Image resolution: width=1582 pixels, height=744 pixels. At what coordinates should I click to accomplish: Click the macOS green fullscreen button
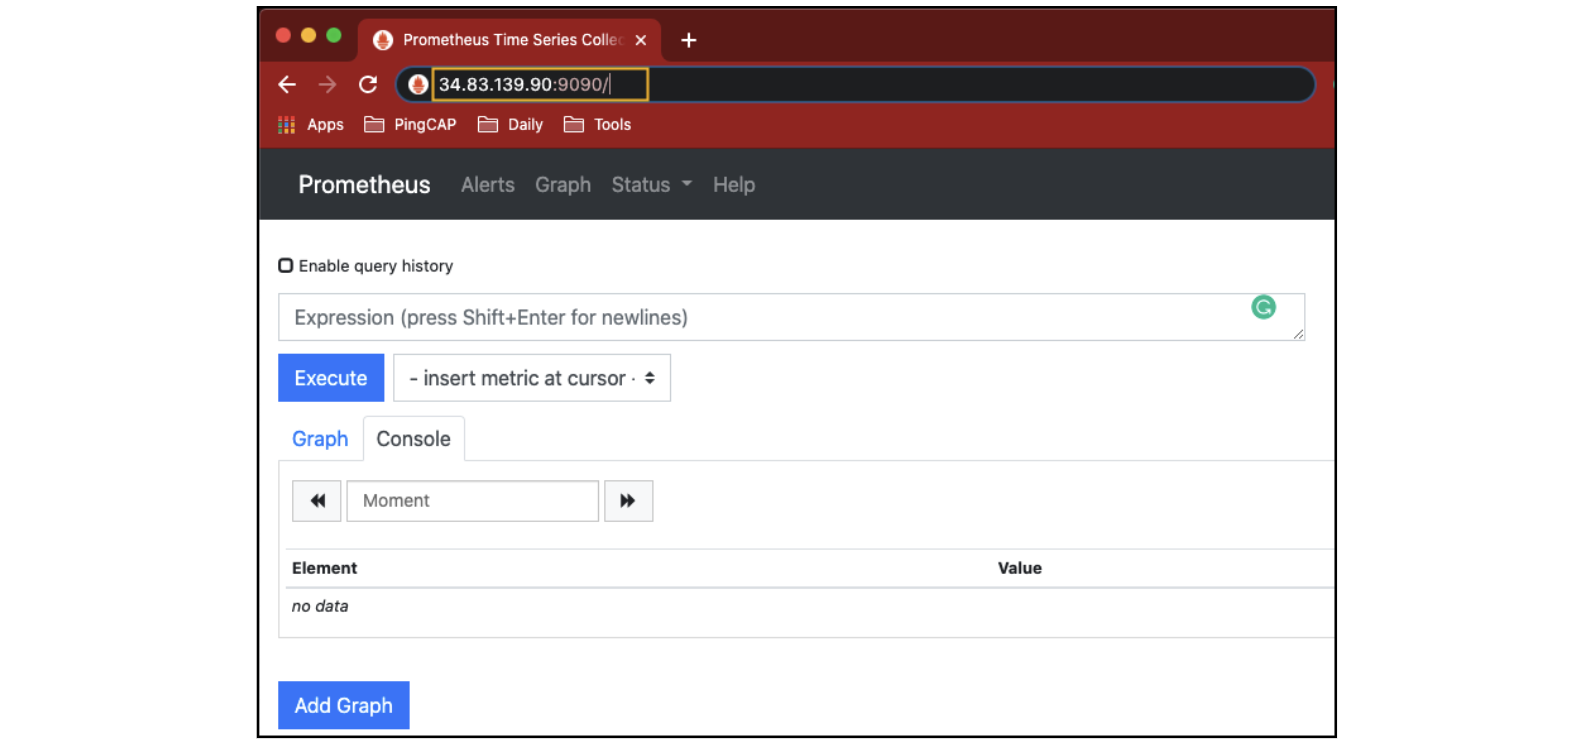(334, 35)
